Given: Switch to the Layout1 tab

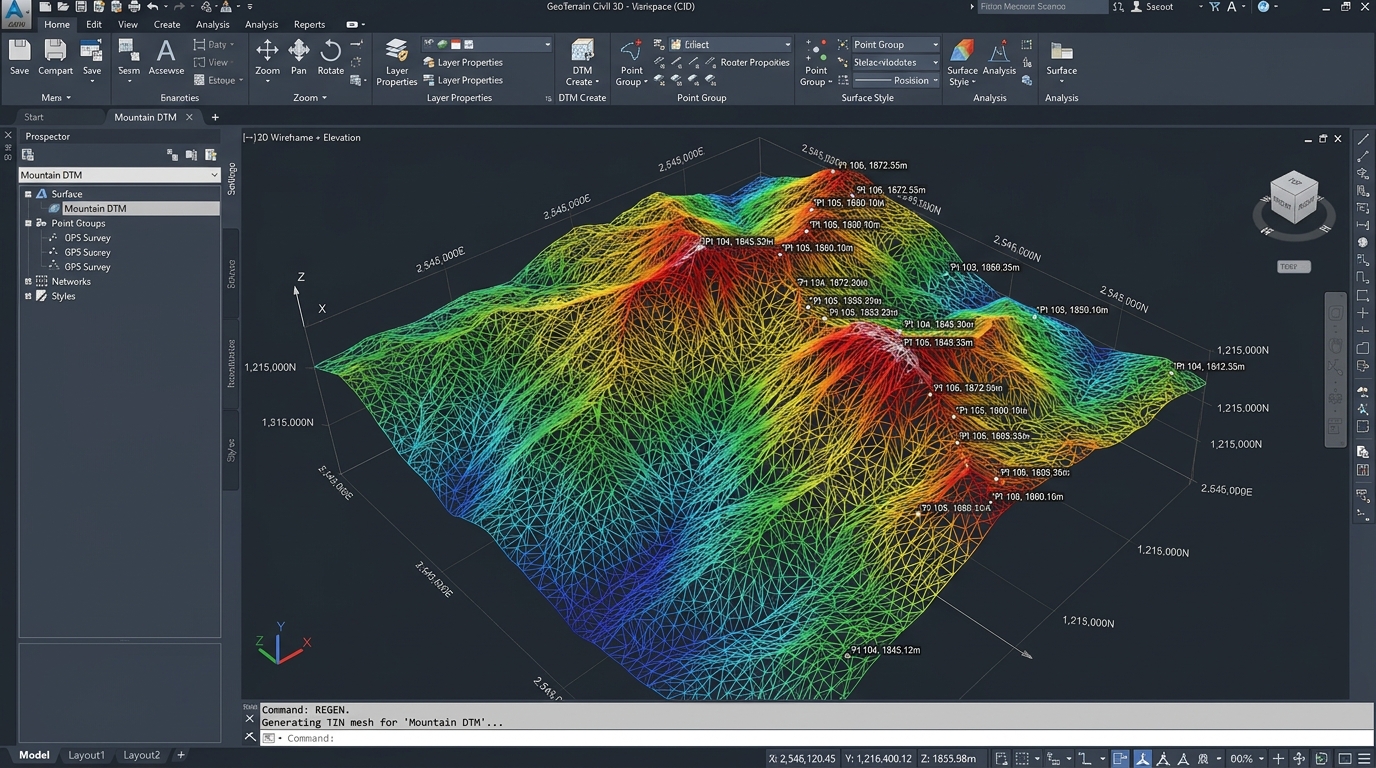Looking at the screenshot, I should (86, 755).
